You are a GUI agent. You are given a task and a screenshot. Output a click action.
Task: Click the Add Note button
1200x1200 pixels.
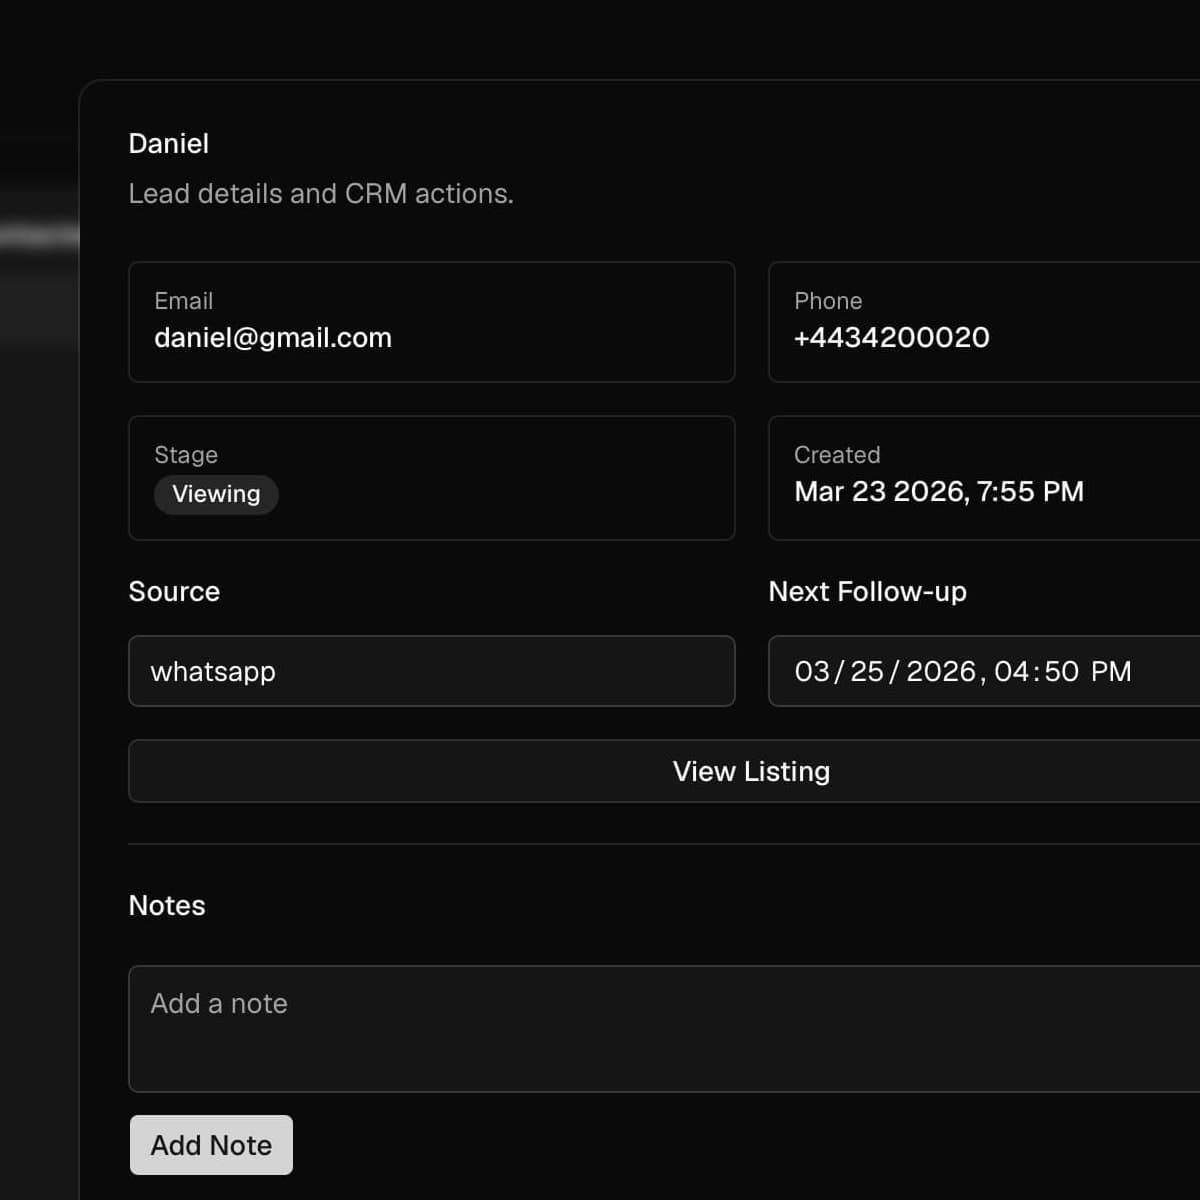coord(211,1145)
